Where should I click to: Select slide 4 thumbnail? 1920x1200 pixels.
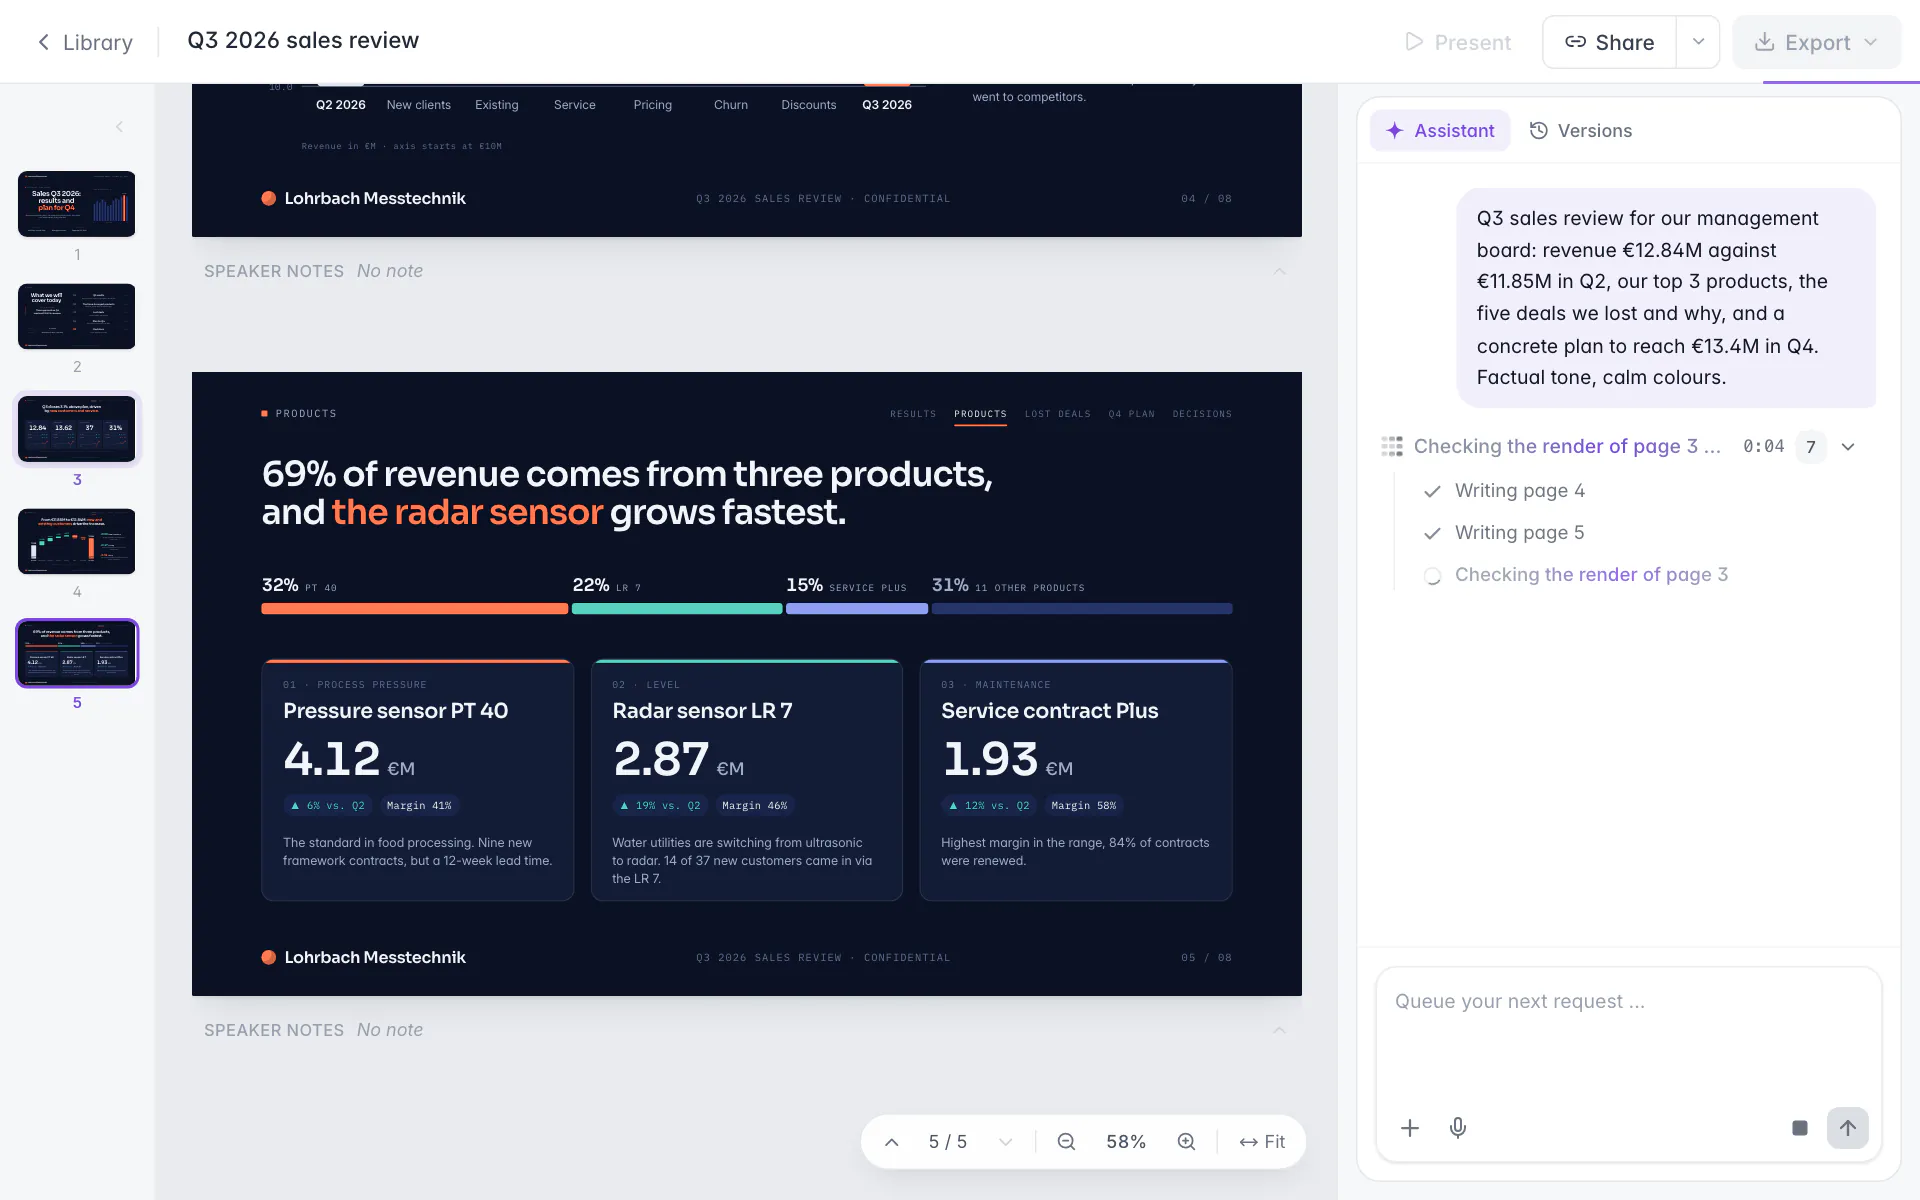coord(77,541)
